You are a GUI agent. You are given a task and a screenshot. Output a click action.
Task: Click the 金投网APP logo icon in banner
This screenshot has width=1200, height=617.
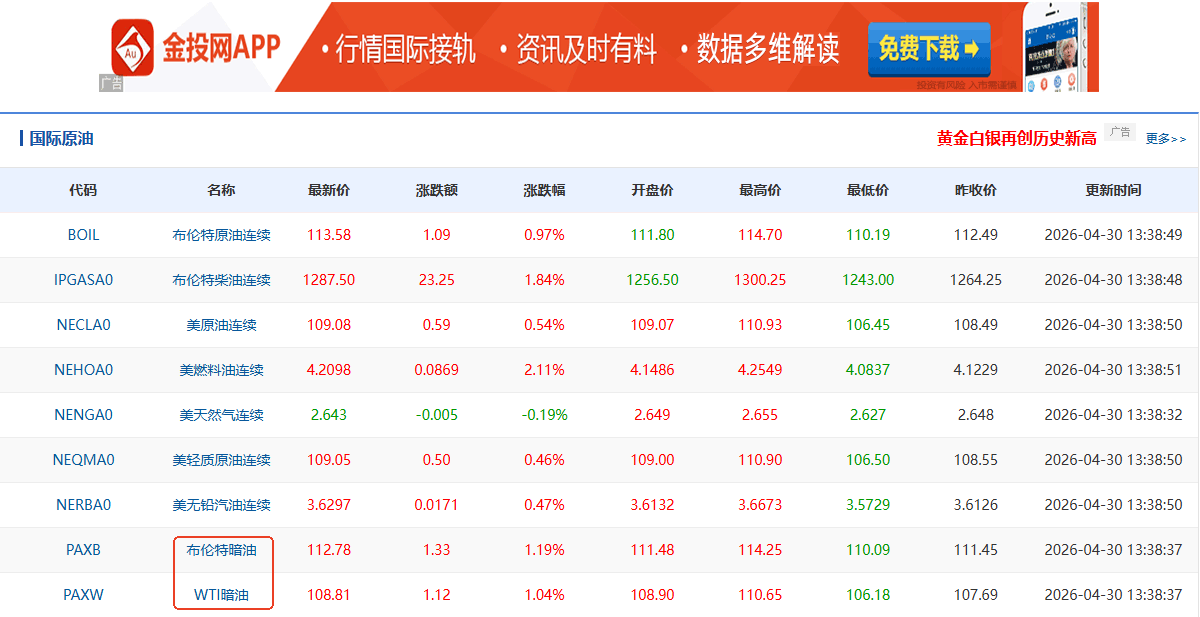pyautogui.click(x=132, y=47)
